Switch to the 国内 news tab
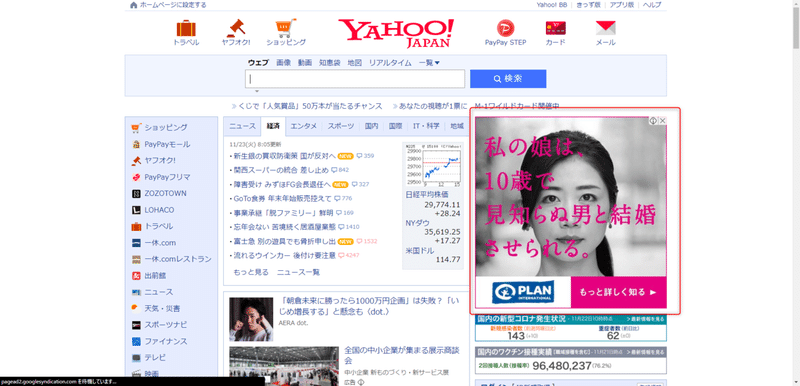Screen dimensions: 800x386 pos(371,126)
